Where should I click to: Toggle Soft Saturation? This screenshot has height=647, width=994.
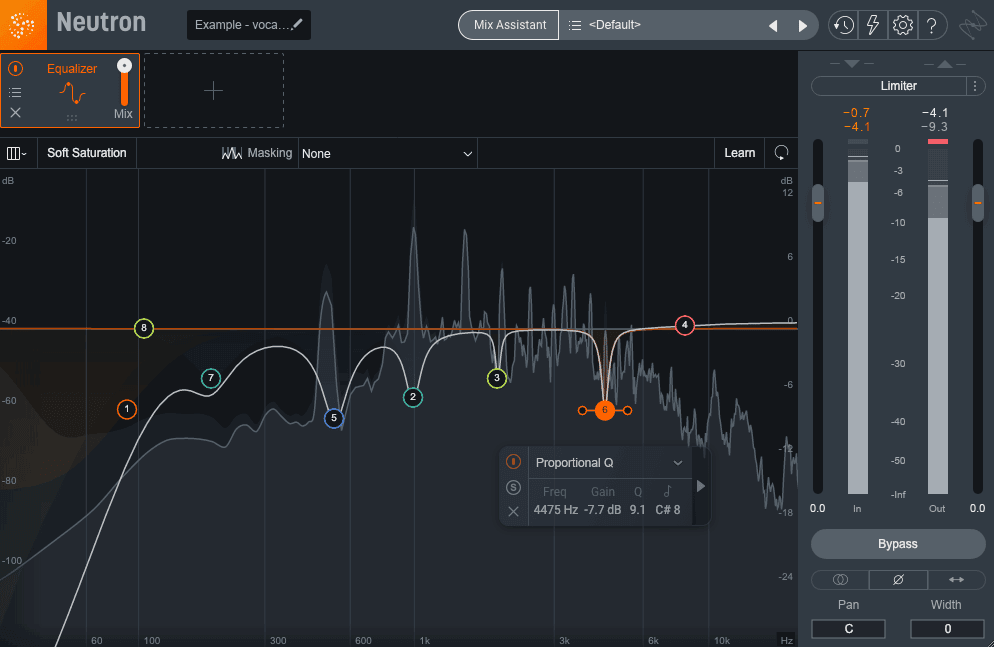(x=87, y=153)
